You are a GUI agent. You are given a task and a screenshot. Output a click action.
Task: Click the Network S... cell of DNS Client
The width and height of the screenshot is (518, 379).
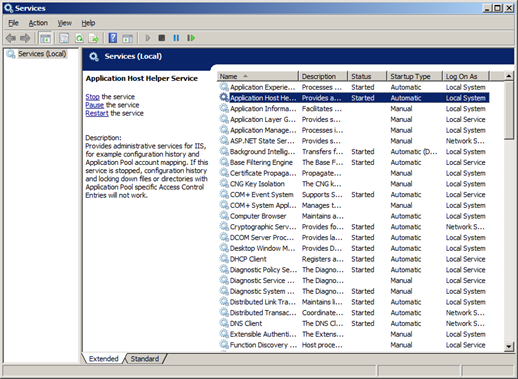point(465,323)
